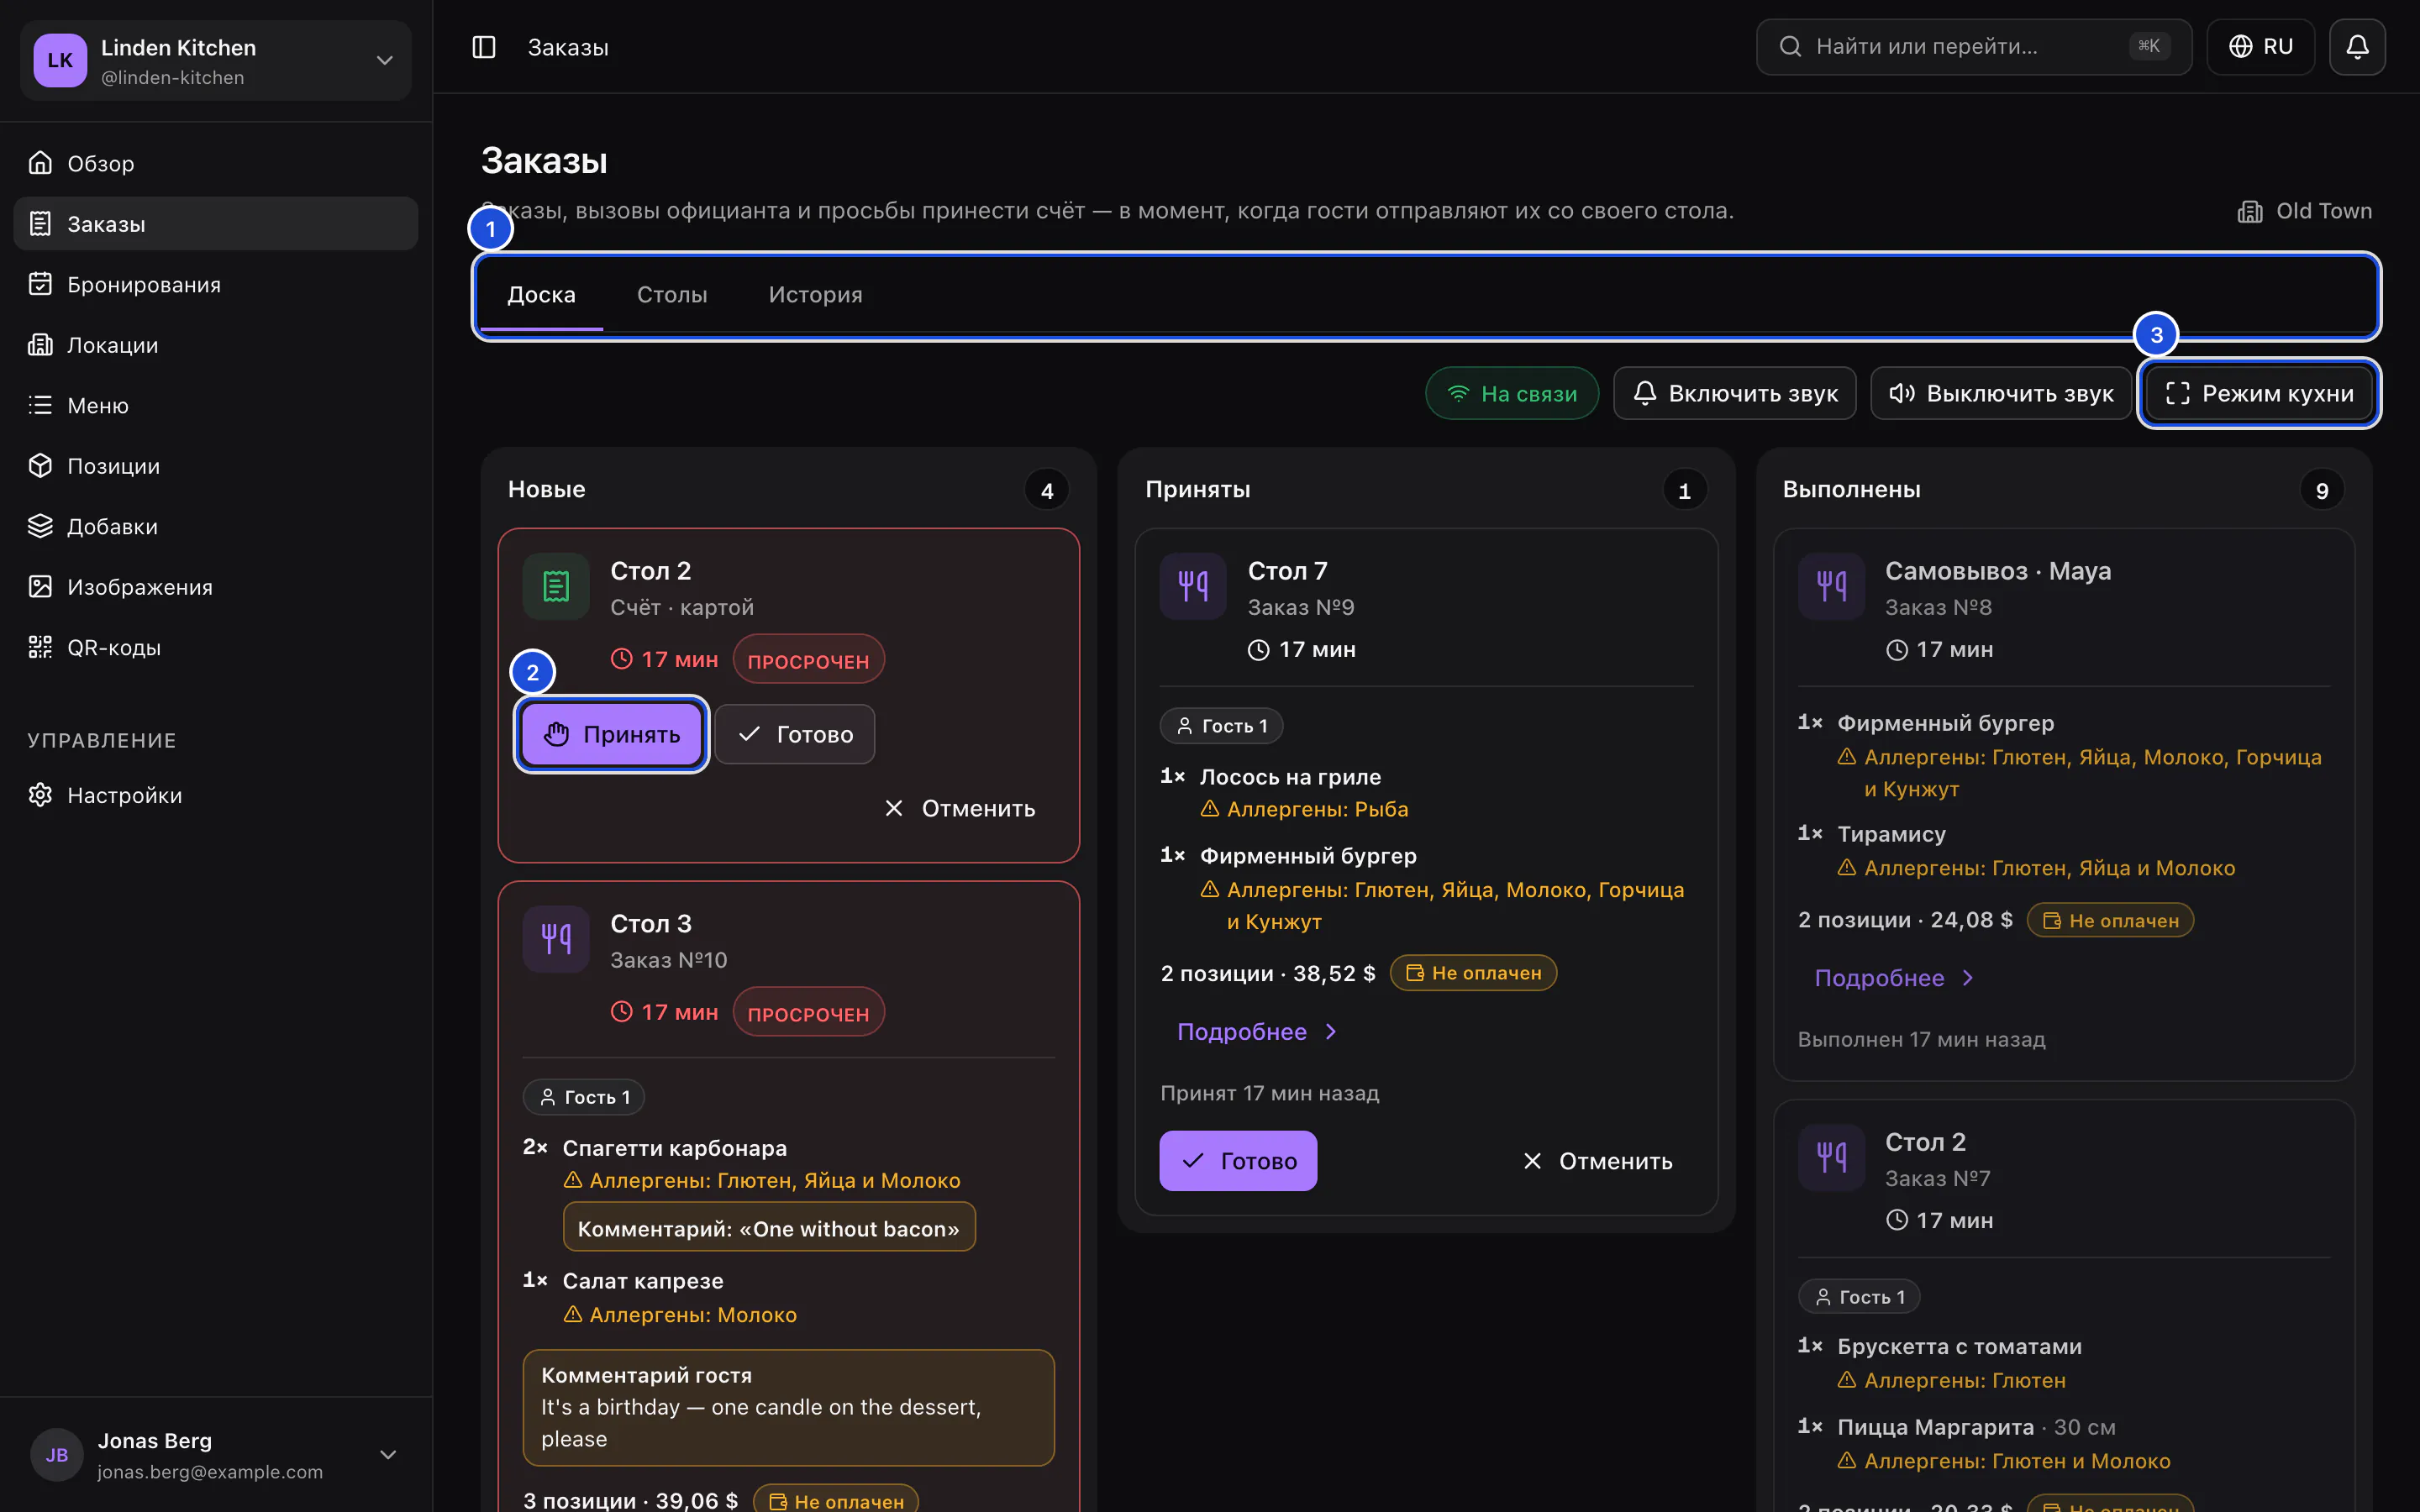Mark Стол 2 bill request as Готово

click(795, 734)
